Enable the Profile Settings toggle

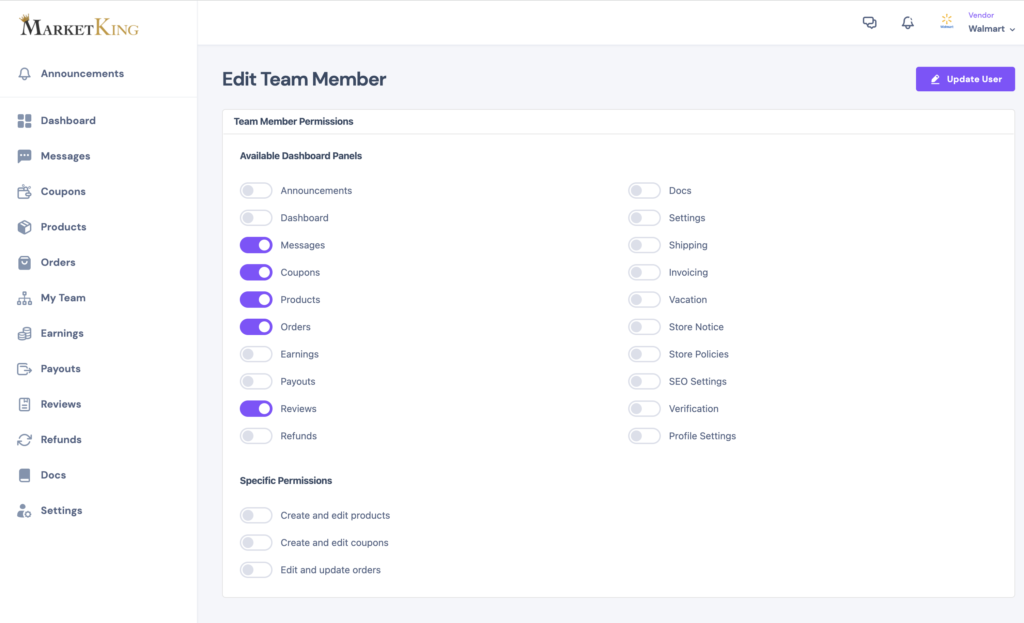(x=645, y=436)
